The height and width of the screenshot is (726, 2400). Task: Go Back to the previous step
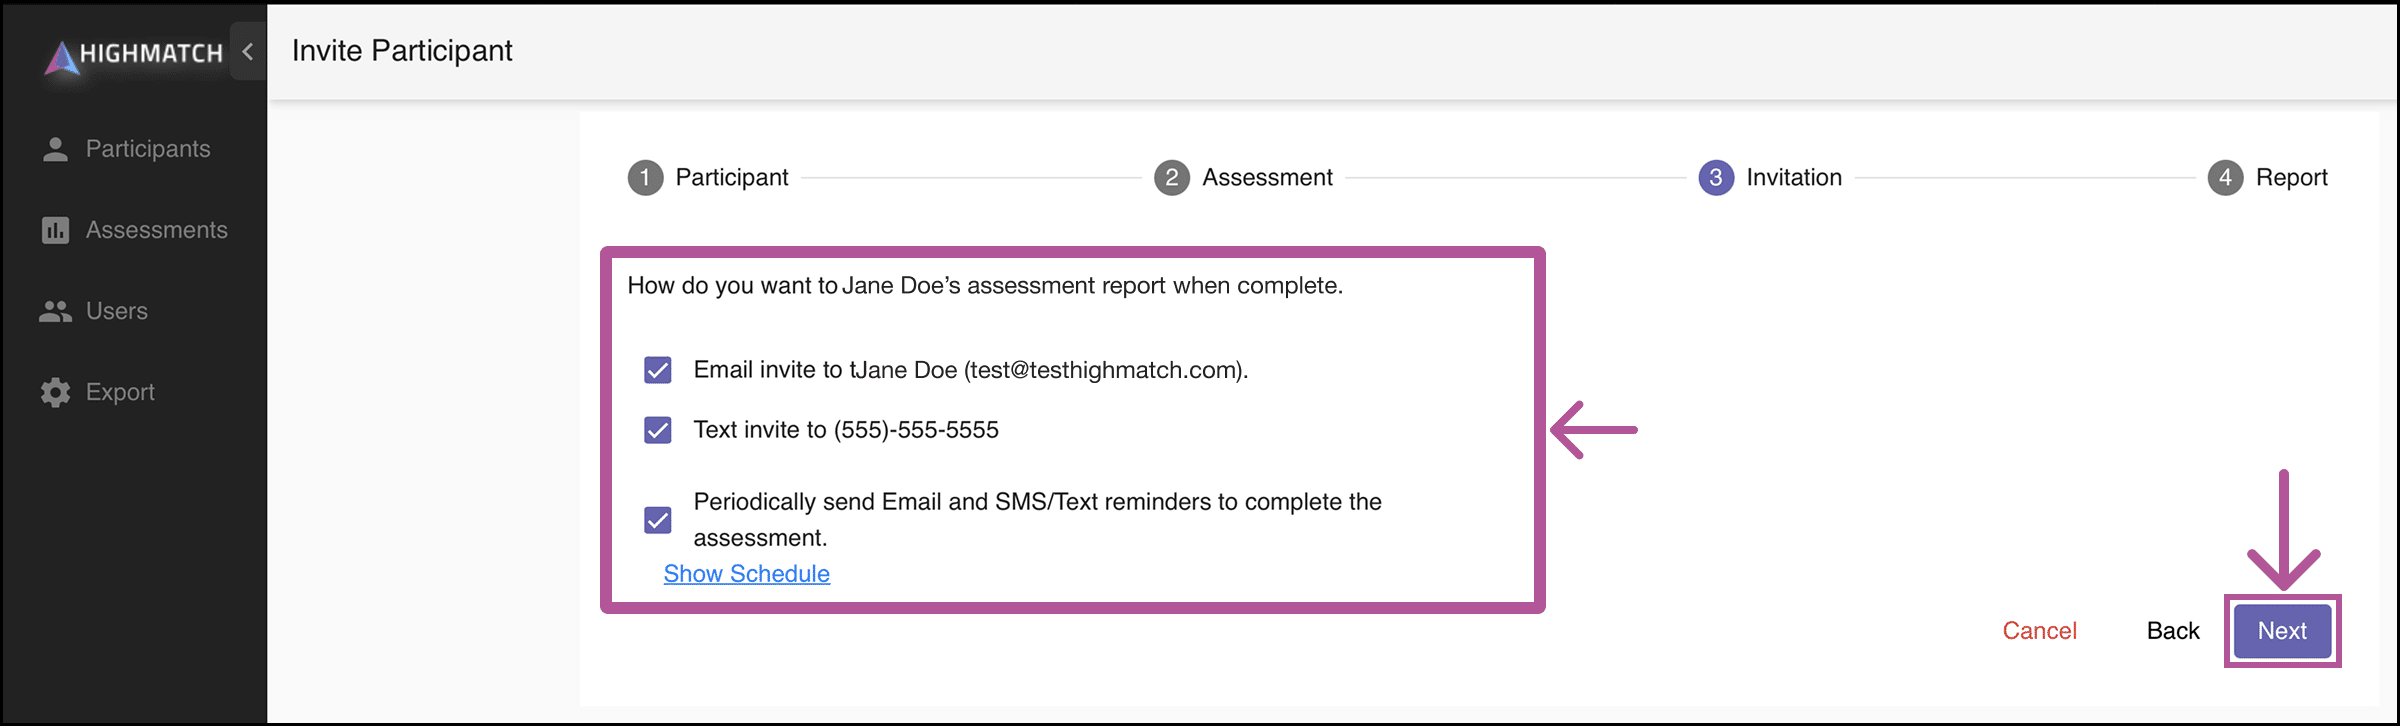coord(2173,631)
